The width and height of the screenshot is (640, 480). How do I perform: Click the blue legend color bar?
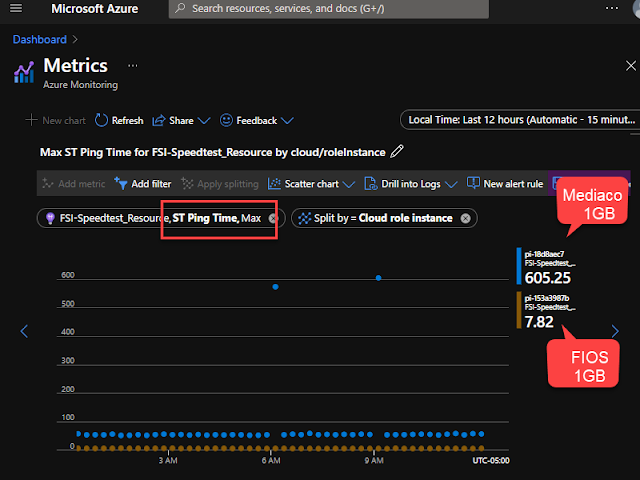(519, 266)
